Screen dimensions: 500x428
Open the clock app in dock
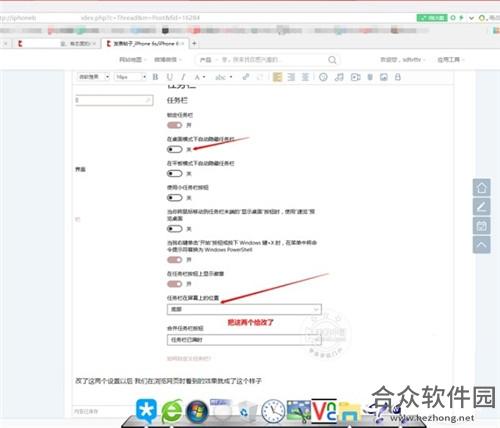pyautogui.click(x=273, y=411)
